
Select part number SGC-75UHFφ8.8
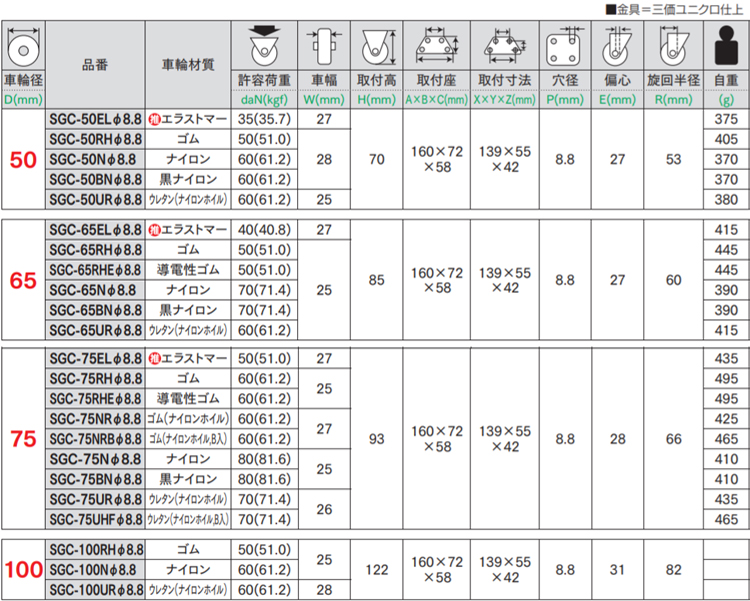(x=95, y=519)
